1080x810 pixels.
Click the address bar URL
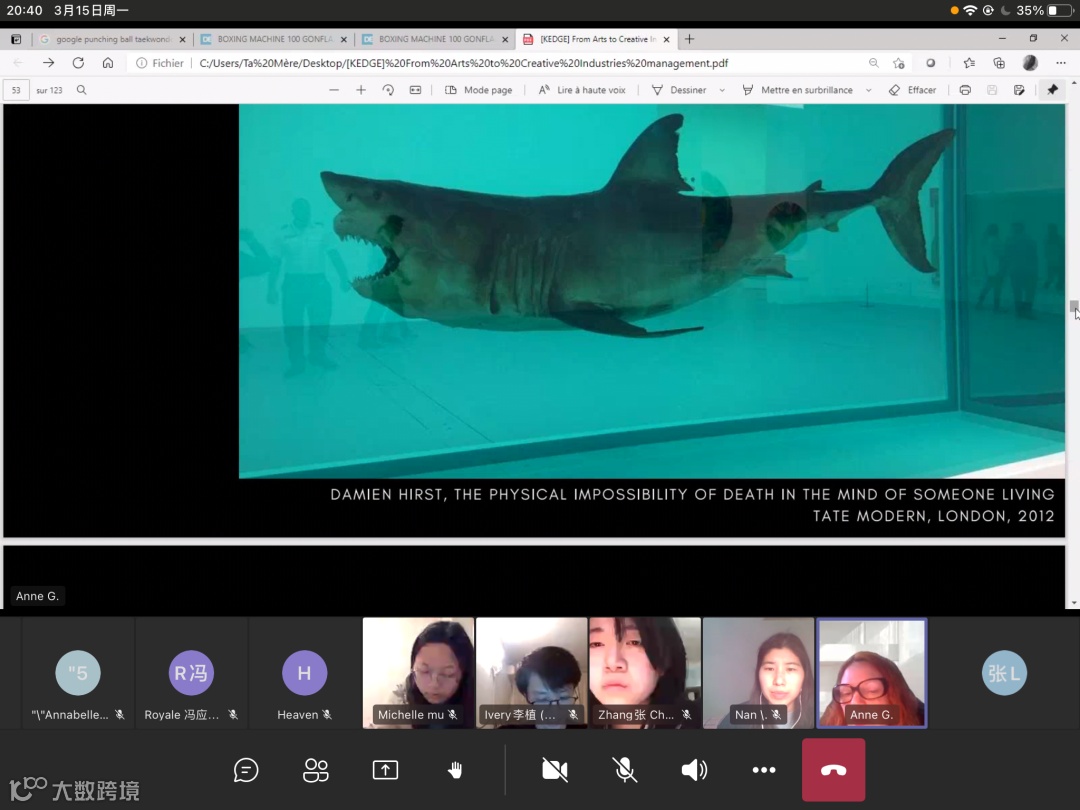[464, 63]
